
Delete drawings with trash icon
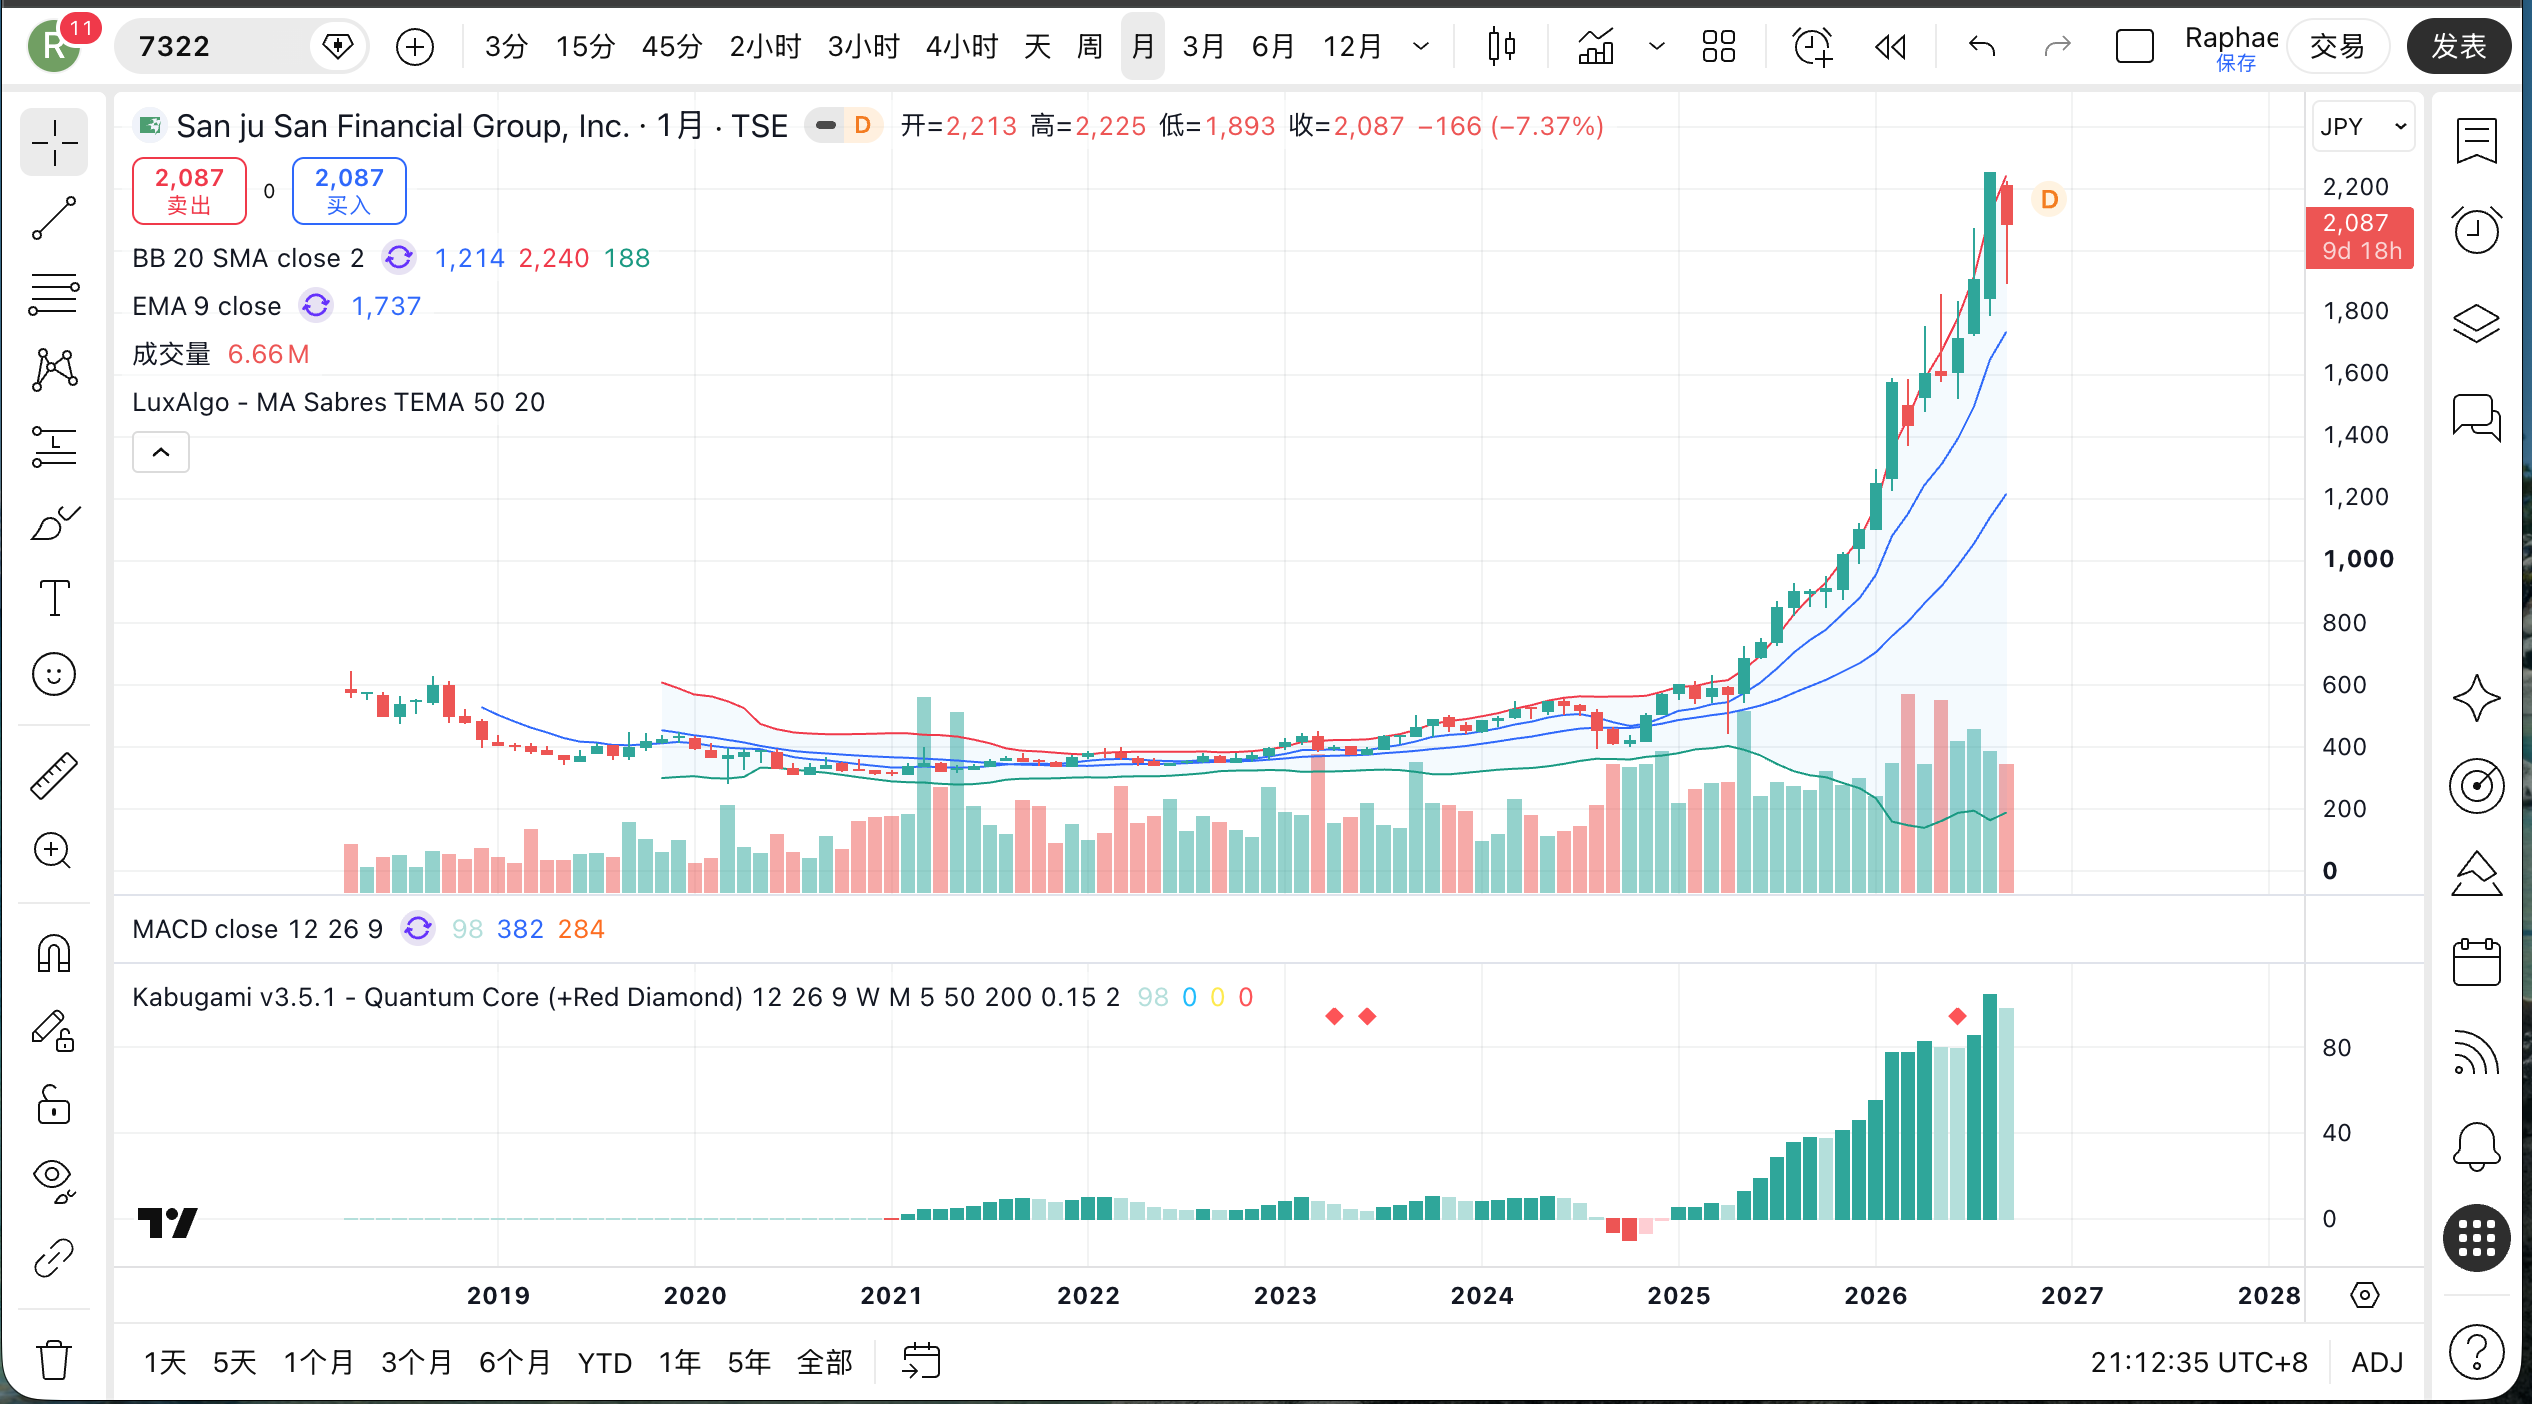point(54,1360)
